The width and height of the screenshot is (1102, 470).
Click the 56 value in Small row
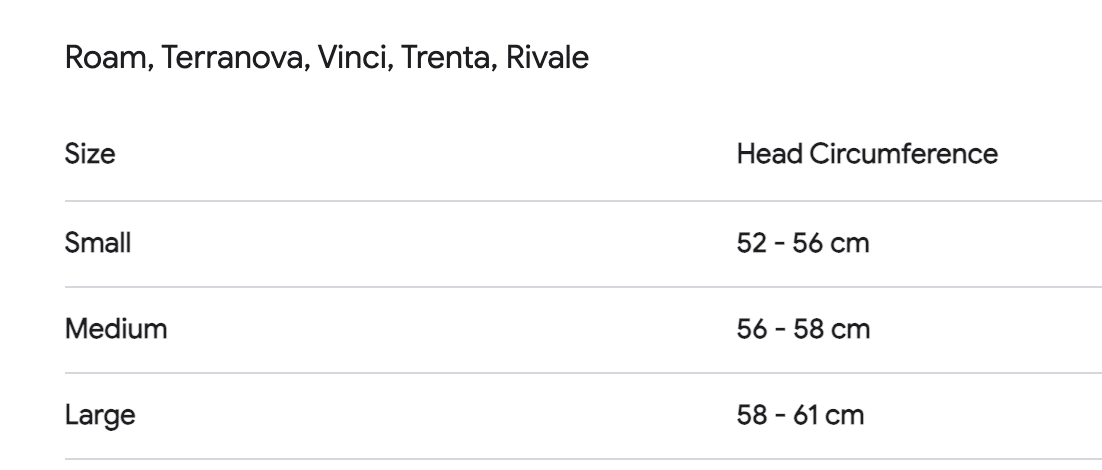(x=808, y=243)
